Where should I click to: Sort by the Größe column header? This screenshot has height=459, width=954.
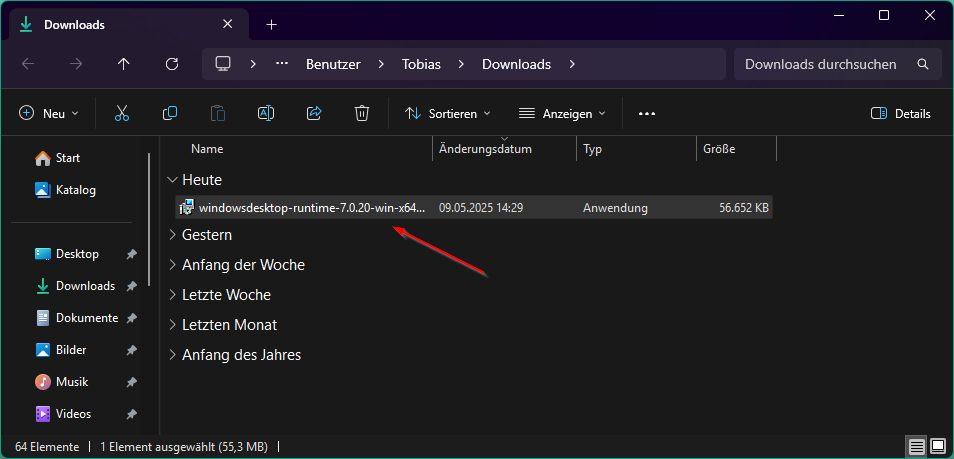719,149
